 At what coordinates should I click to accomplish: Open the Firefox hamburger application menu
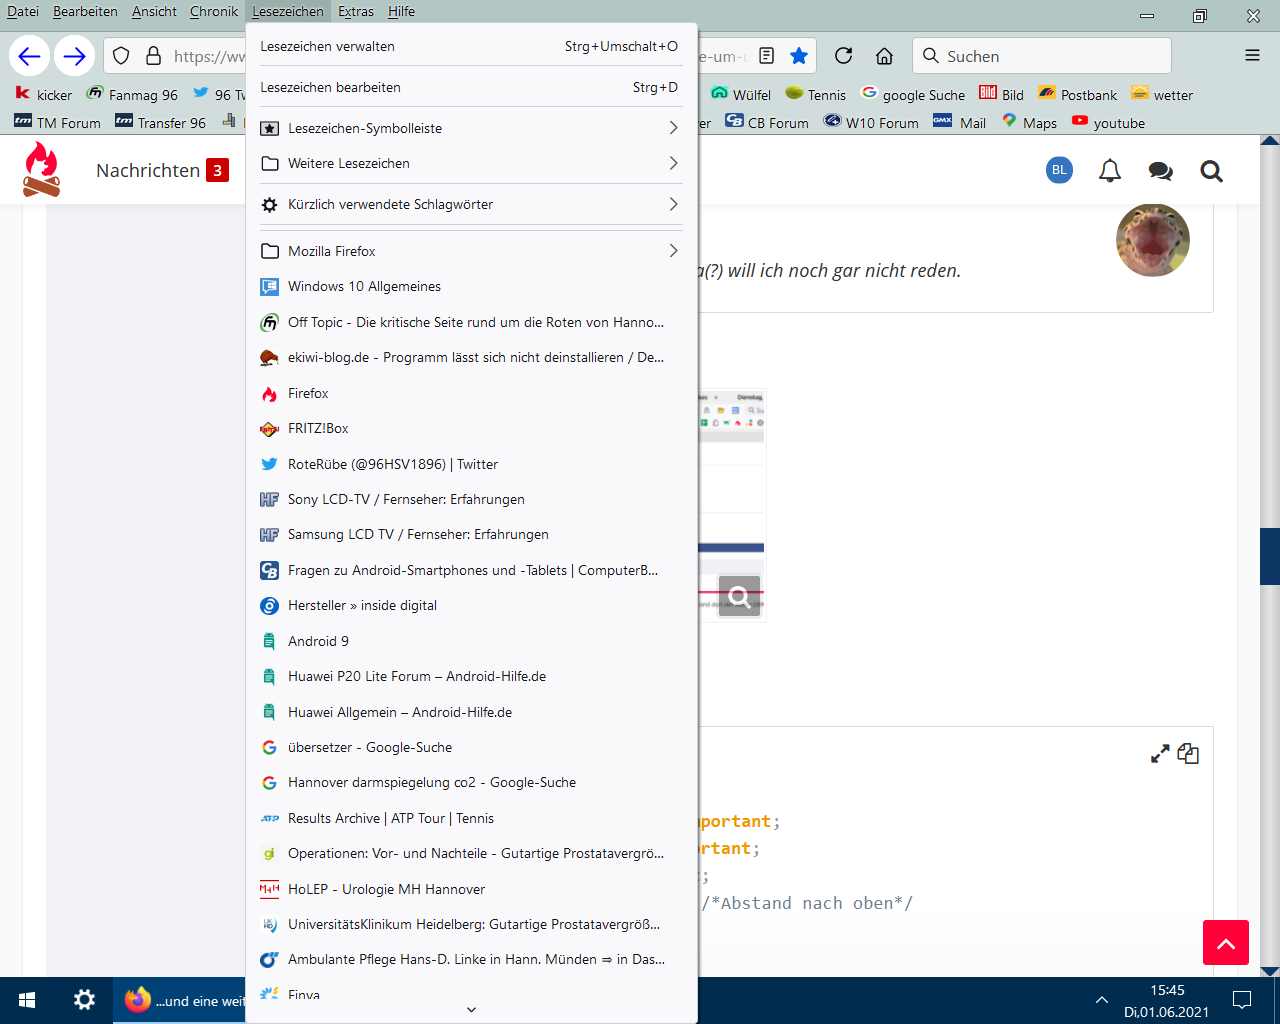(1252, 56)
